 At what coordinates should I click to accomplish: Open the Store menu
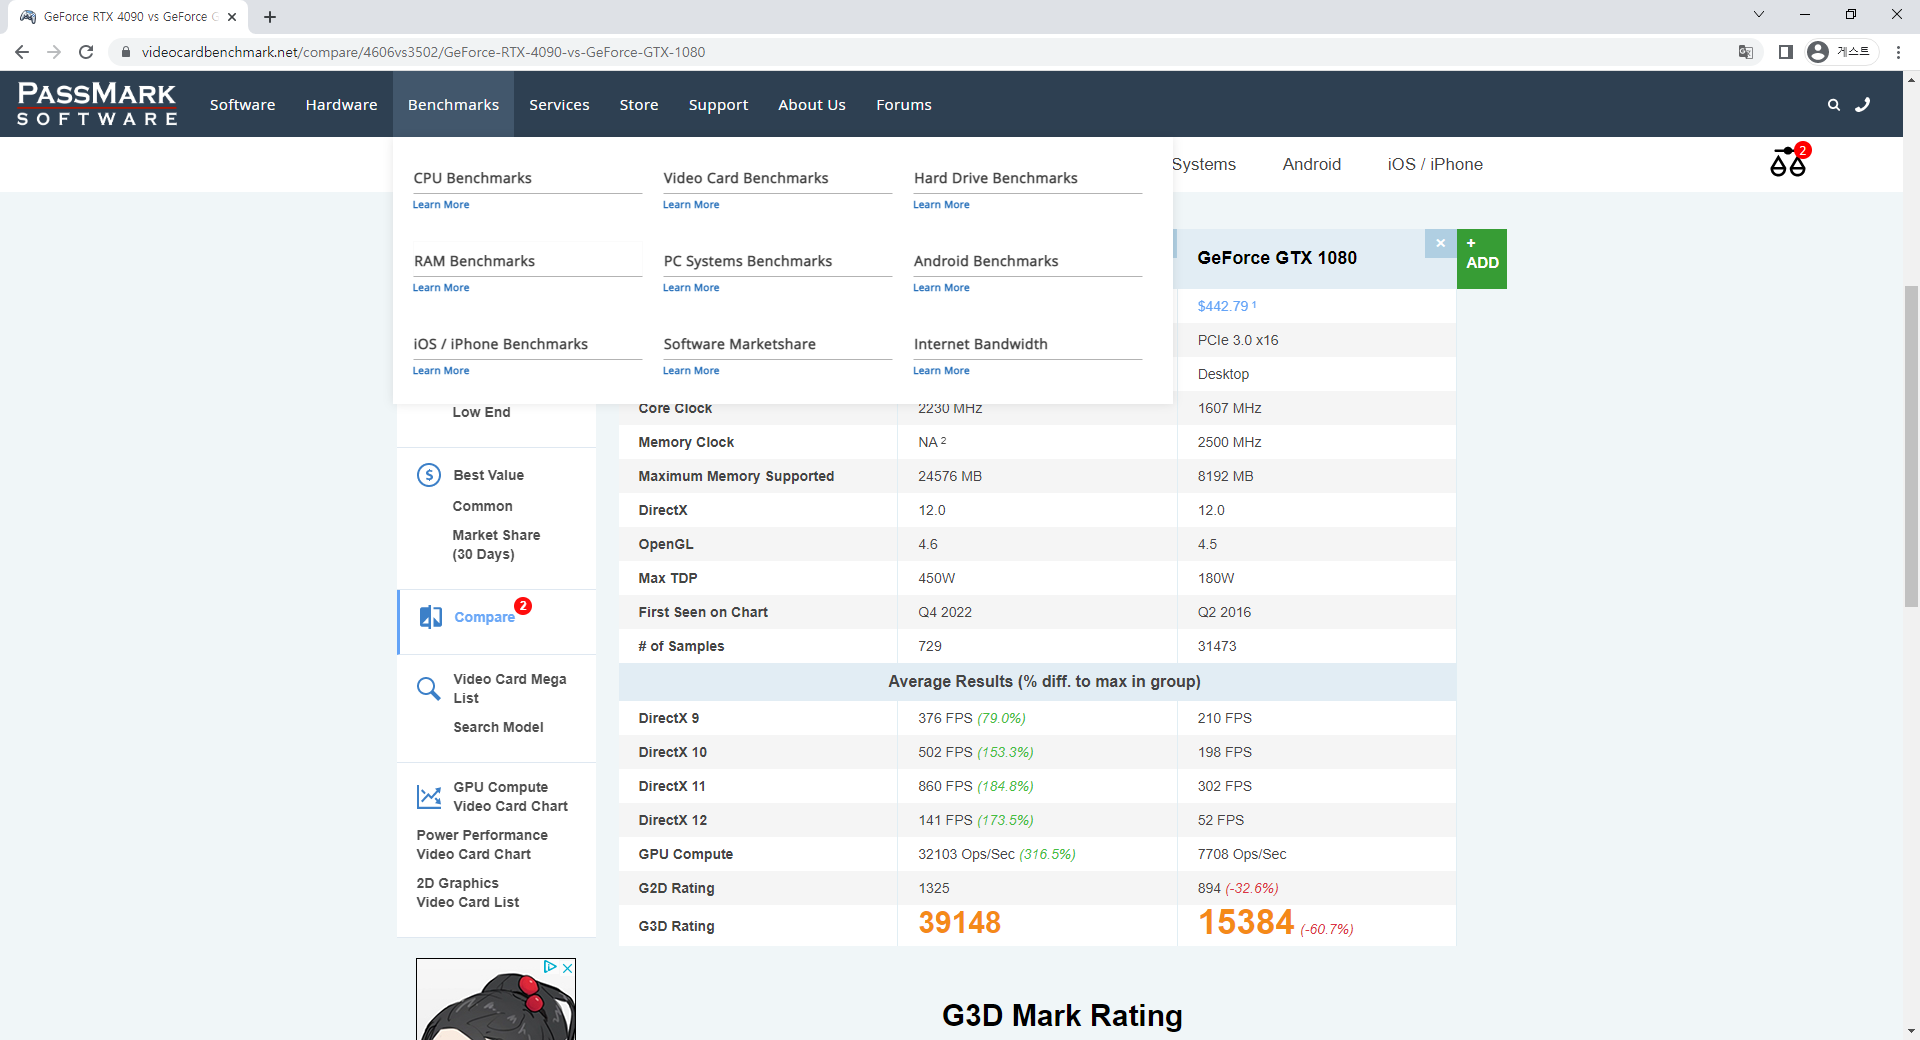[x=639, y=105]
